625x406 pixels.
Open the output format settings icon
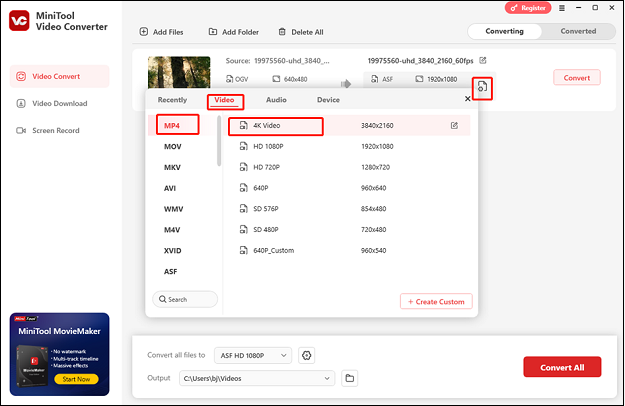click(x=482, y=86)
